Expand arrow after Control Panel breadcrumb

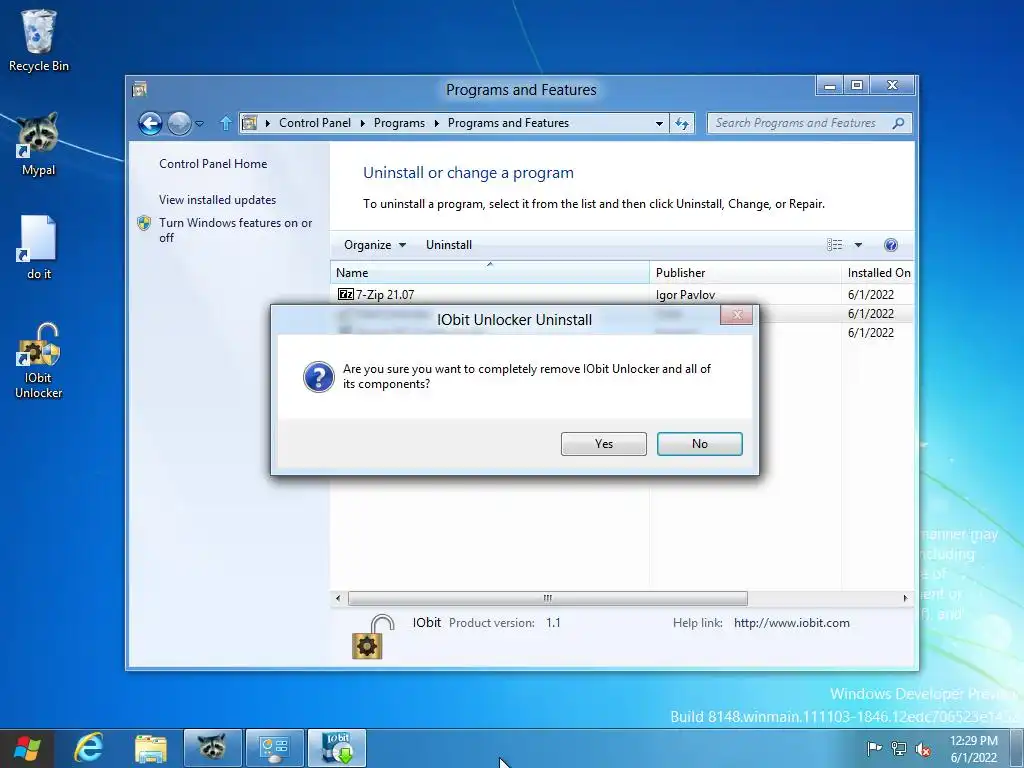point(362,123)
